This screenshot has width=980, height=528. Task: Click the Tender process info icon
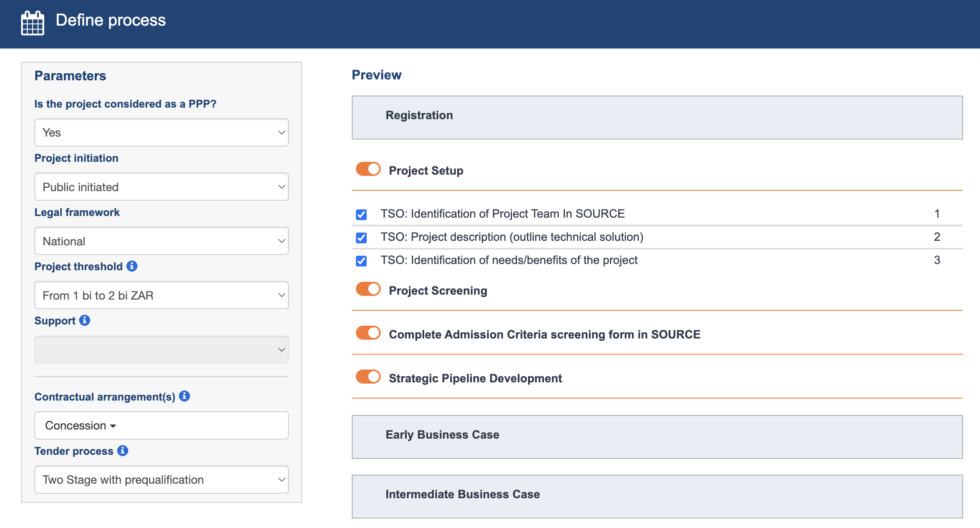123,451
